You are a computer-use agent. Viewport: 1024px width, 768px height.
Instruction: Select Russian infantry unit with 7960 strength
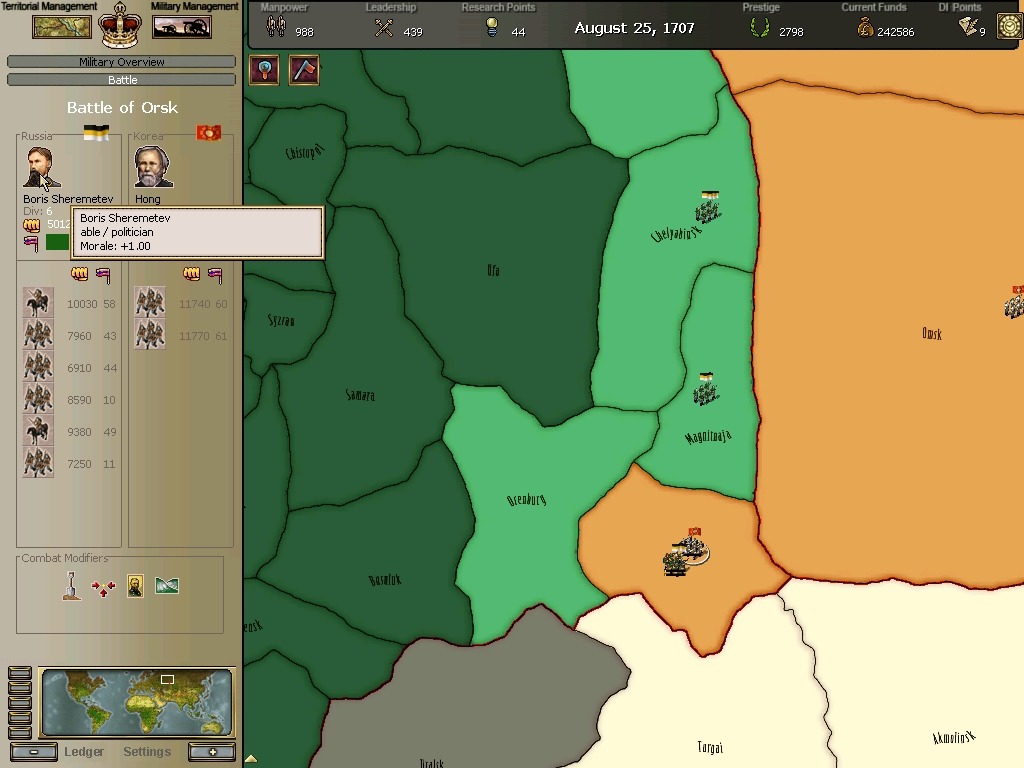pyautogui.click(x=38, y=335)
